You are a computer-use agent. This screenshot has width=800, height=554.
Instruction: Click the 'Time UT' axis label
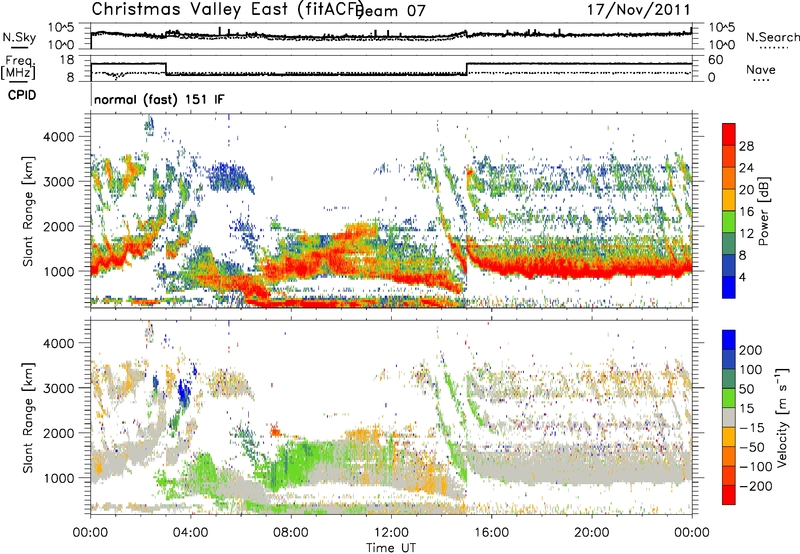point(391,548)
